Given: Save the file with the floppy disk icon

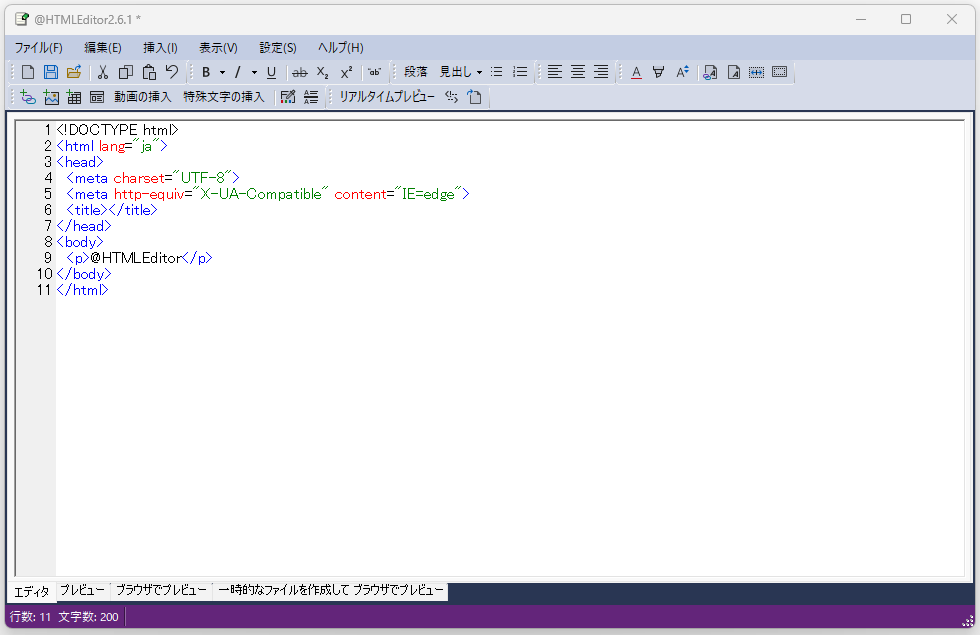Looking at the screenshot, I should (51, 72).
